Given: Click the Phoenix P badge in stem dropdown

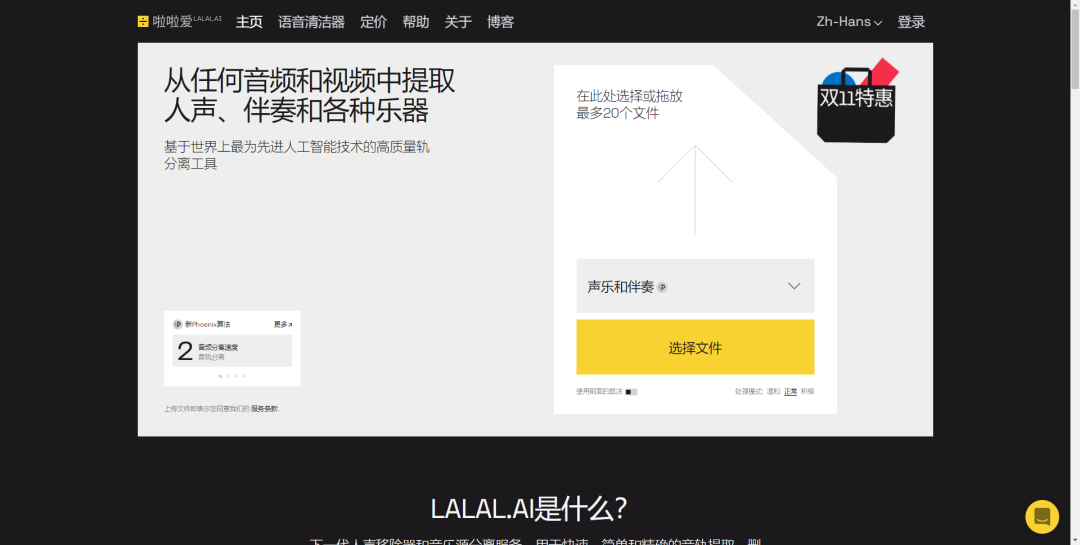Looking at the screenshot, I should (662, 287).
